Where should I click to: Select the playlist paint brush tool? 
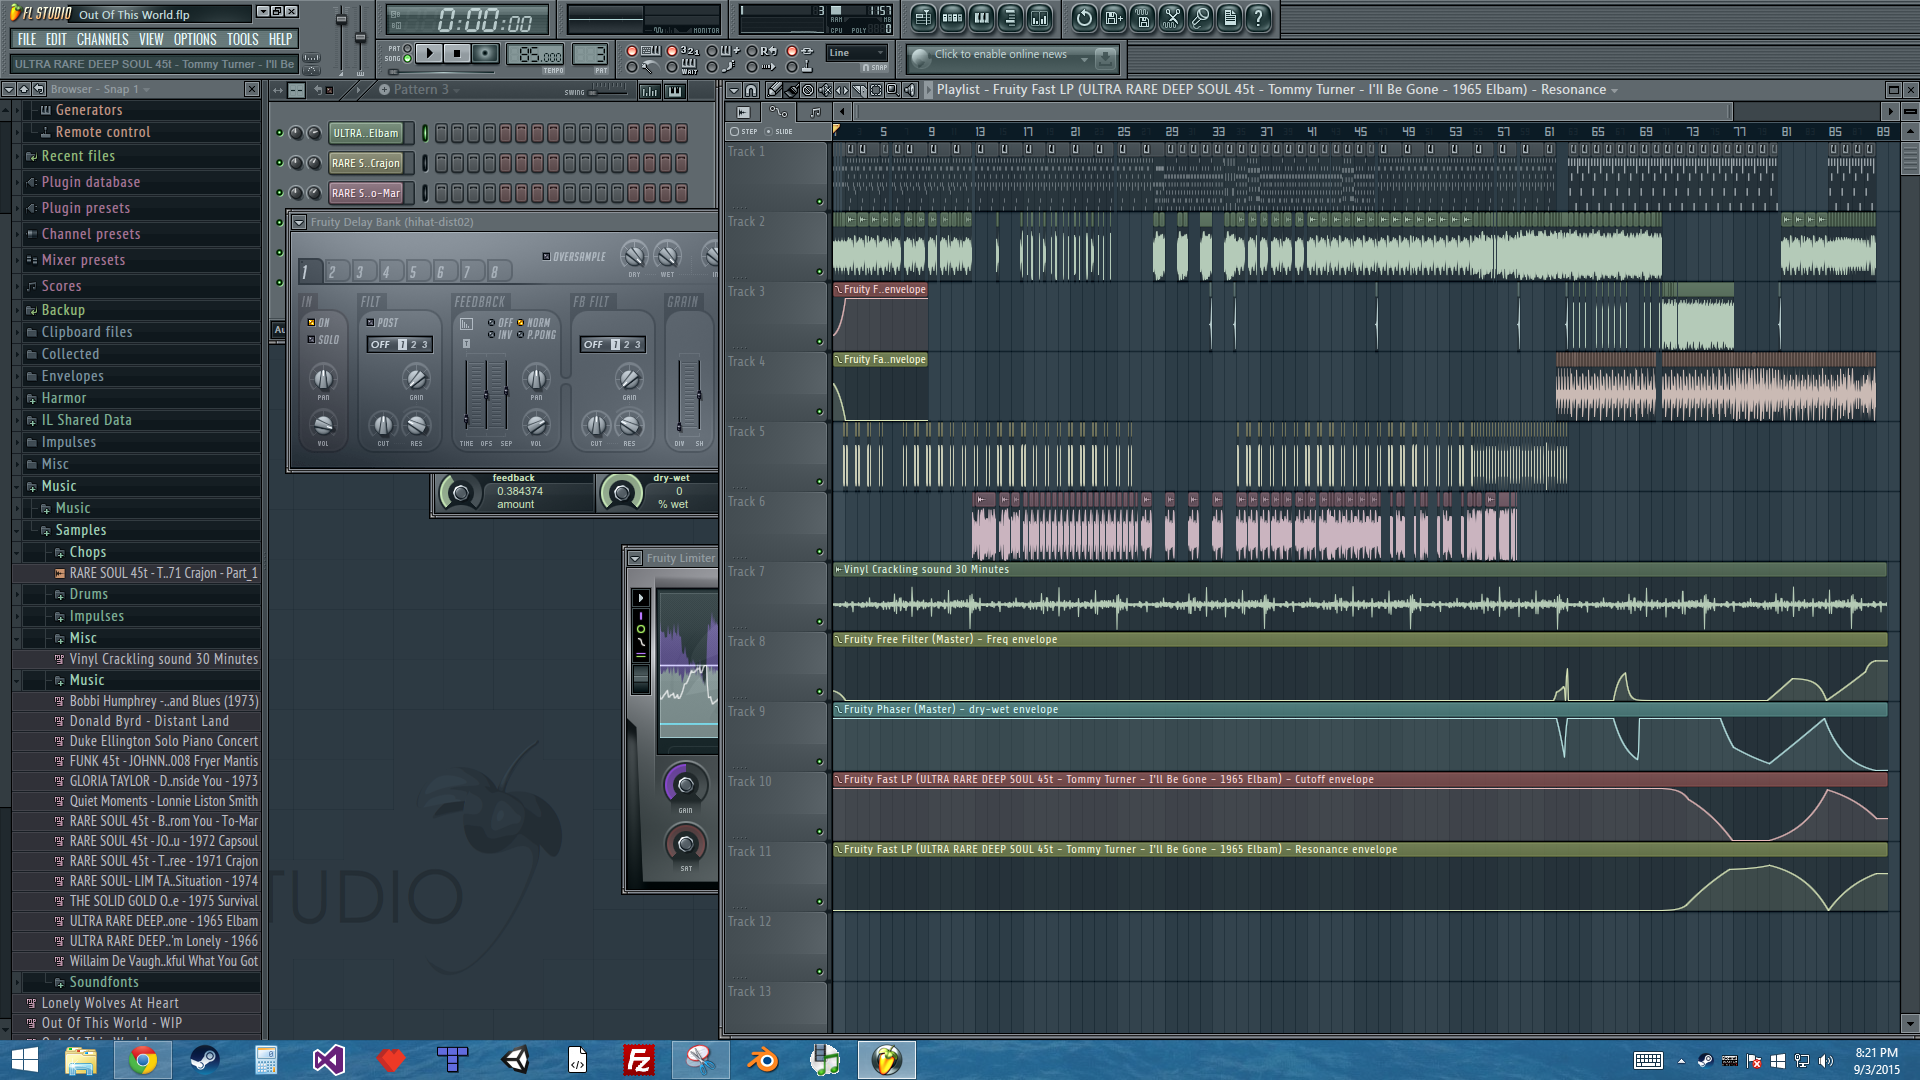(x=791, y=90)
